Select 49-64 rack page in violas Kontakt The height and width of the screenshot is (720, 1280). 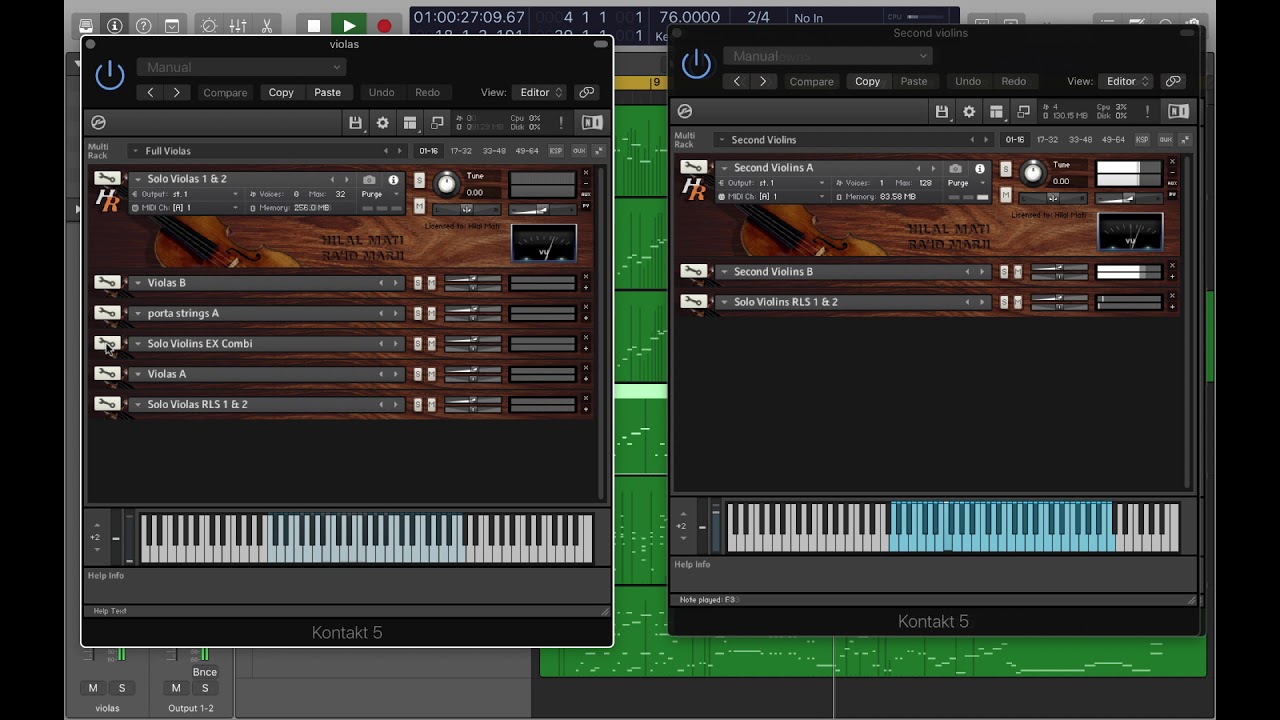click(527, 151)
